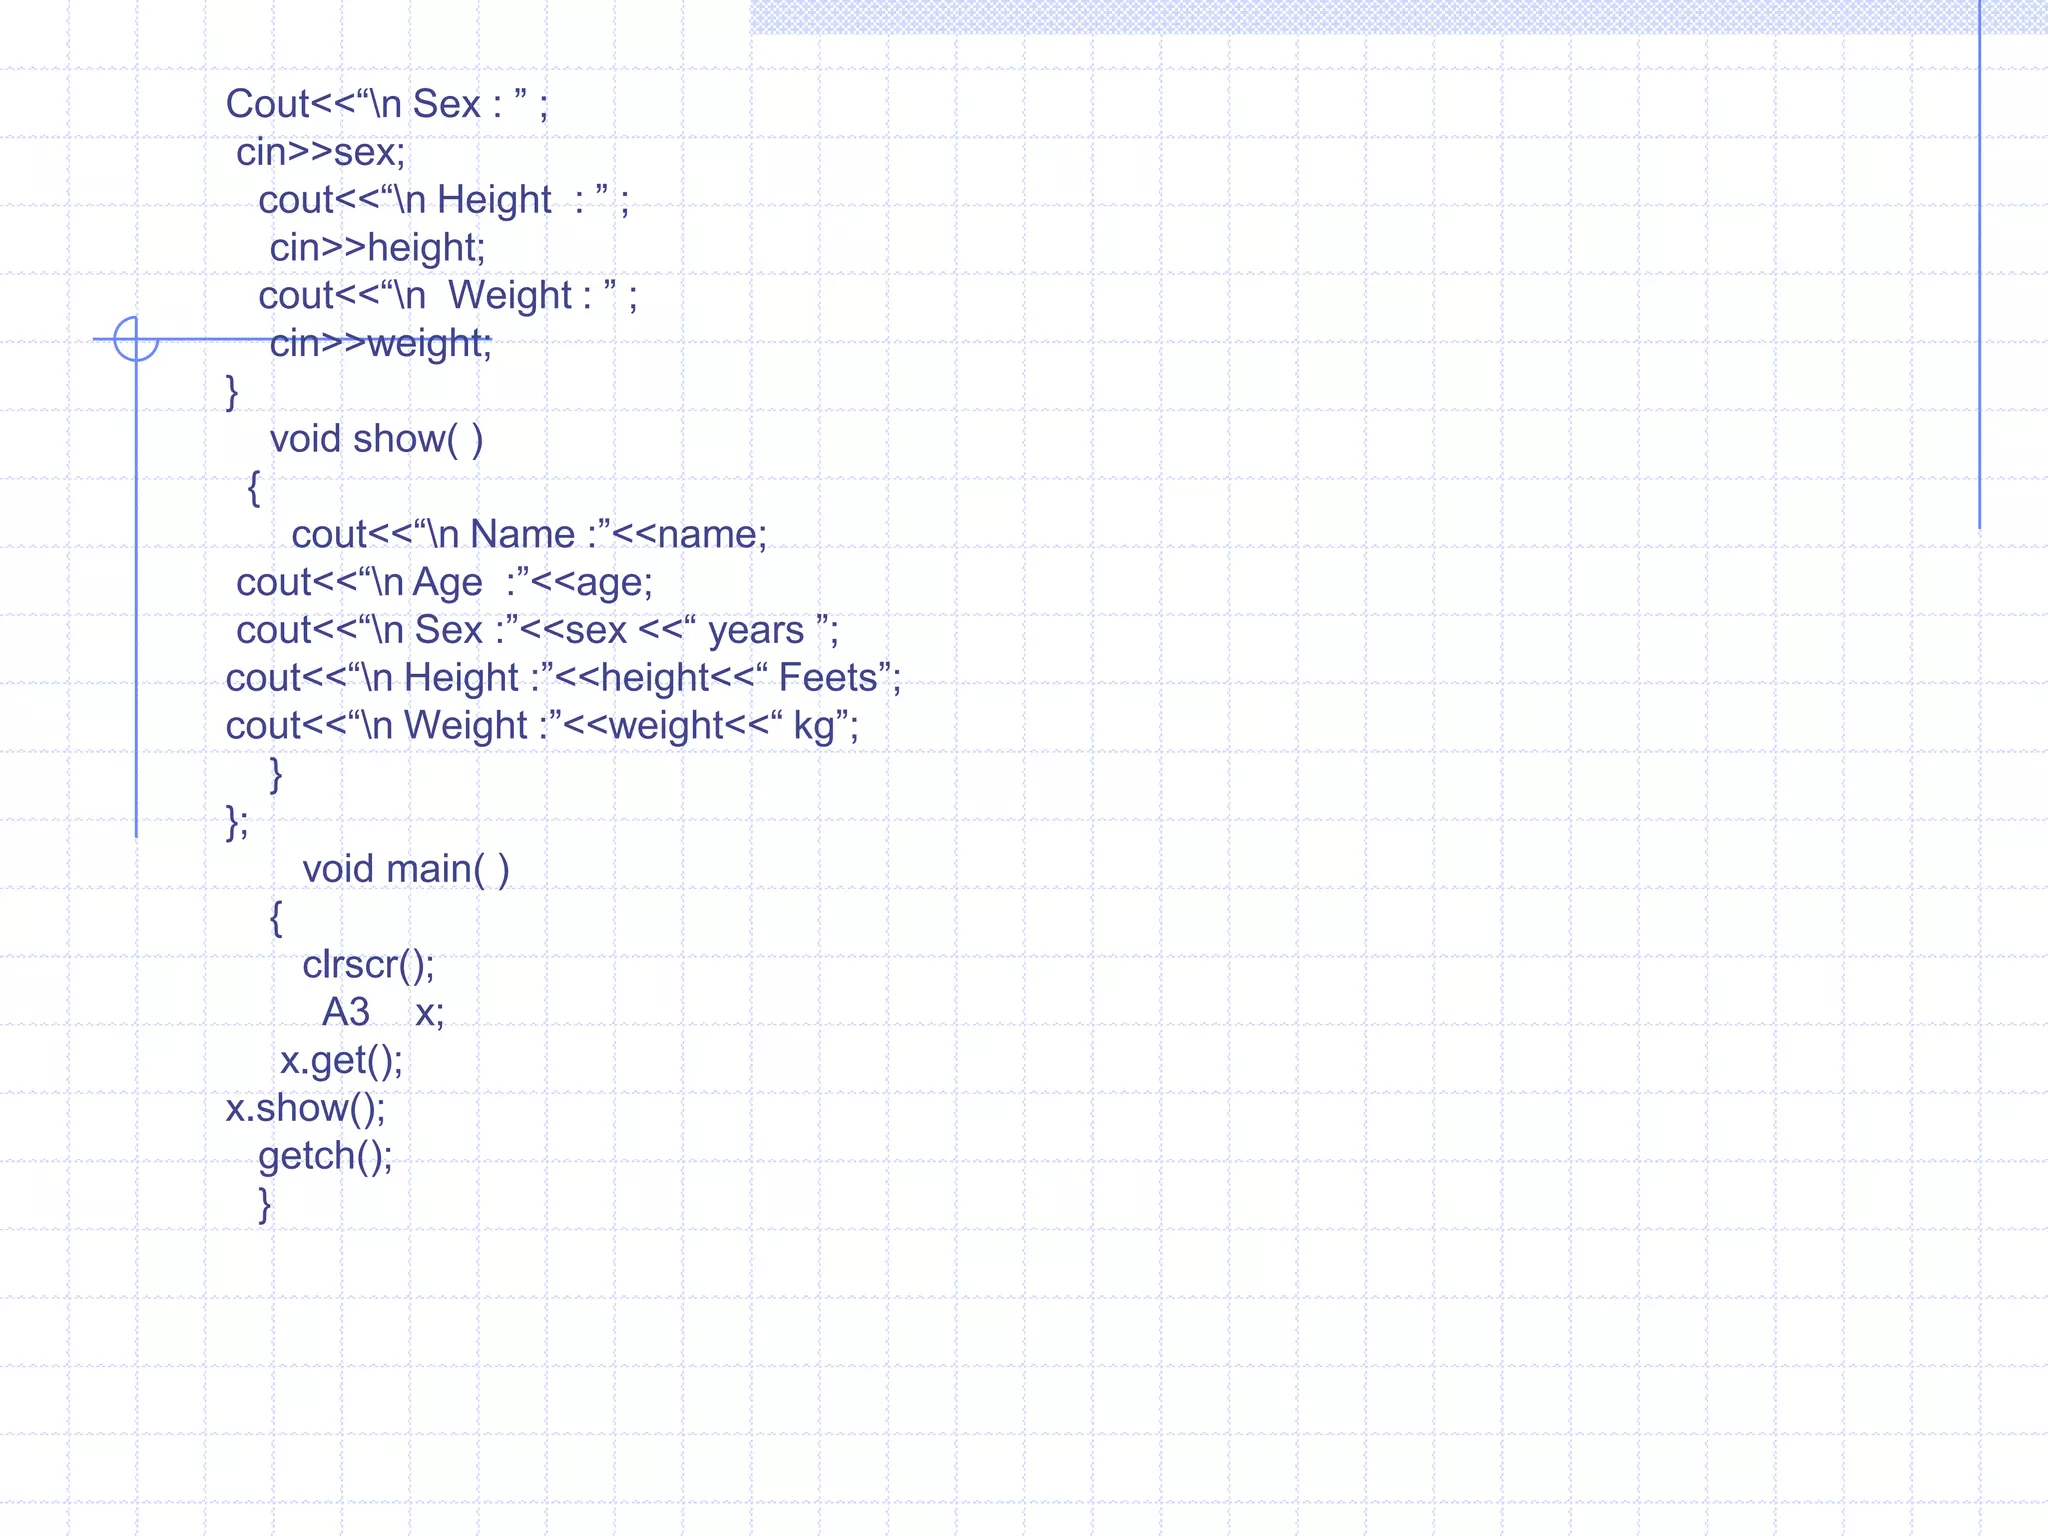Click the line printing Name

528,534
